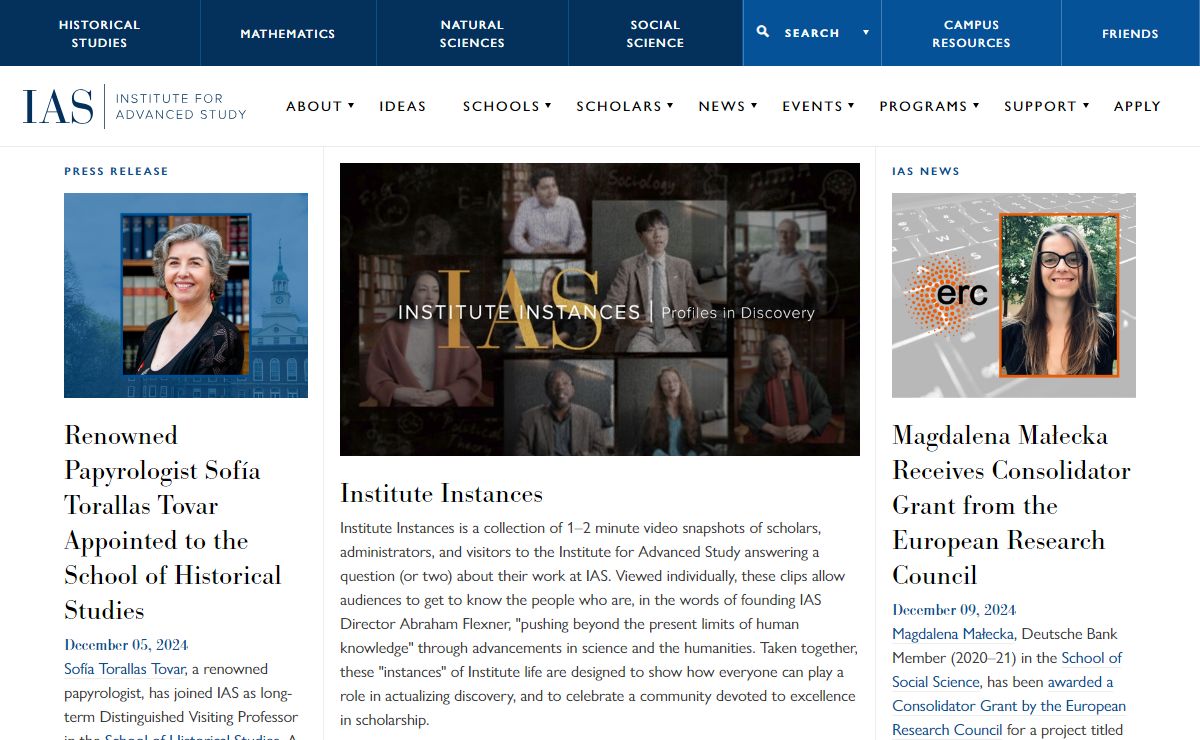Screen dimensions: 1200x740
Task: Go to Campus Resources
Action: [971, 33]
